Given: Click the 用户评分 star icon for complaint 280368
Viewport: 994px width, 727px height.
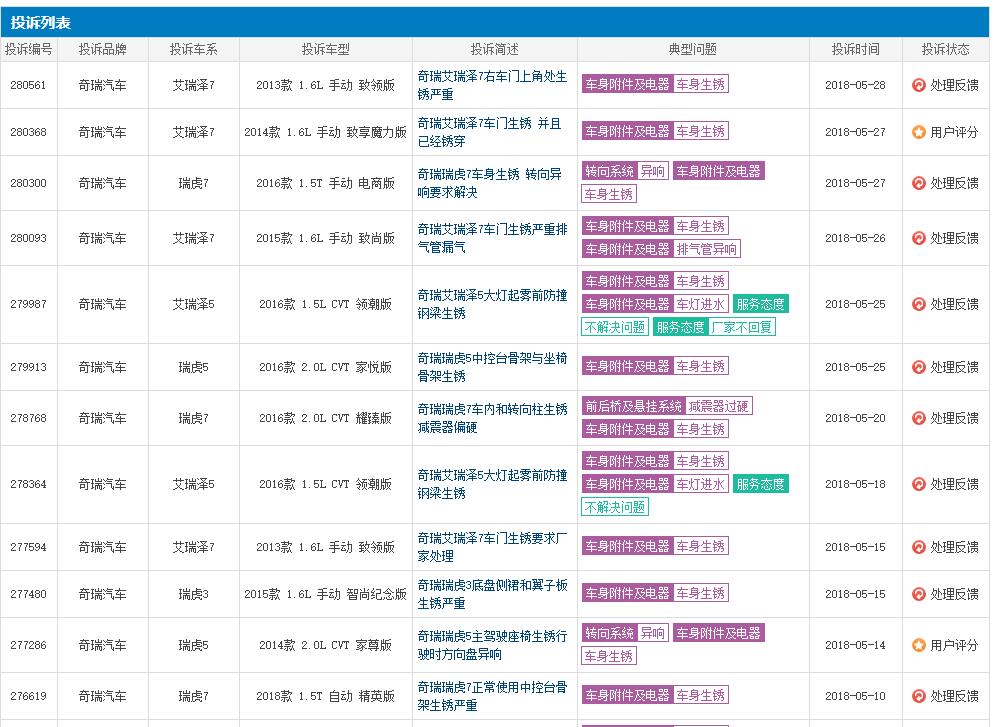Looking at the screenshot, I should coord(919,132).
